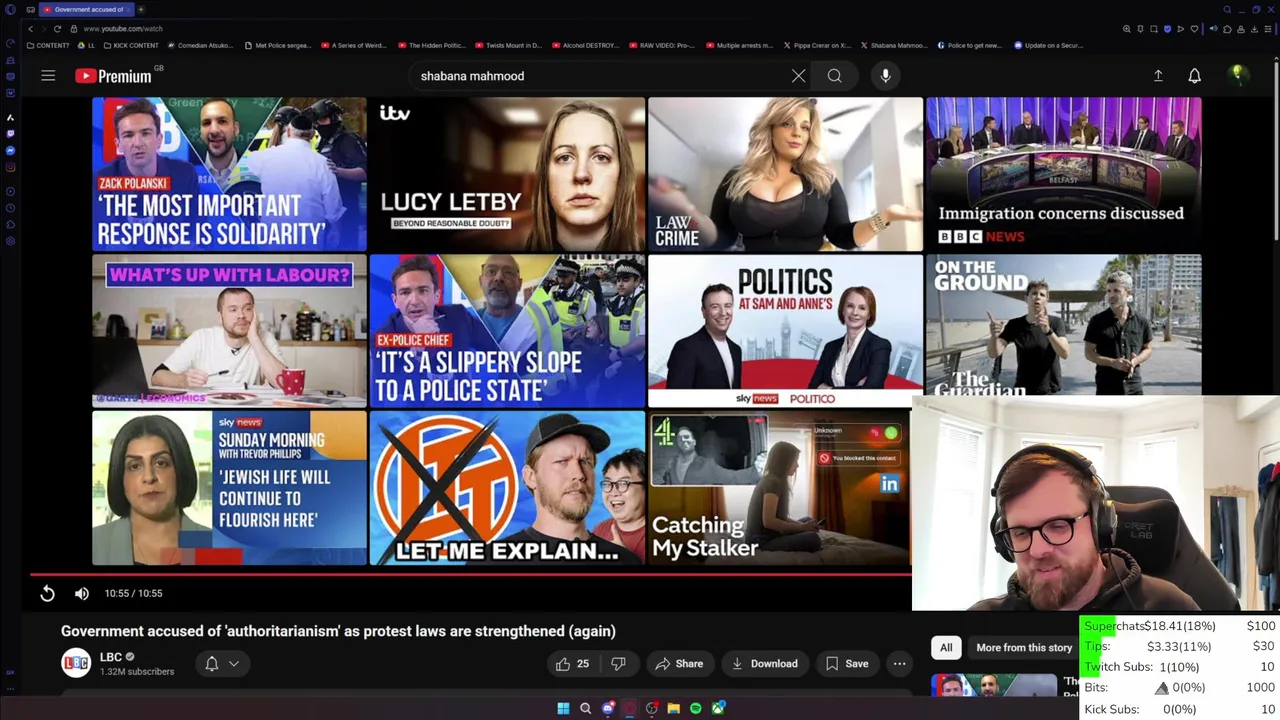This screenshot has height=720, width=1280.
Task: Replay the video with the replay icon
Action: click(47, 593)
